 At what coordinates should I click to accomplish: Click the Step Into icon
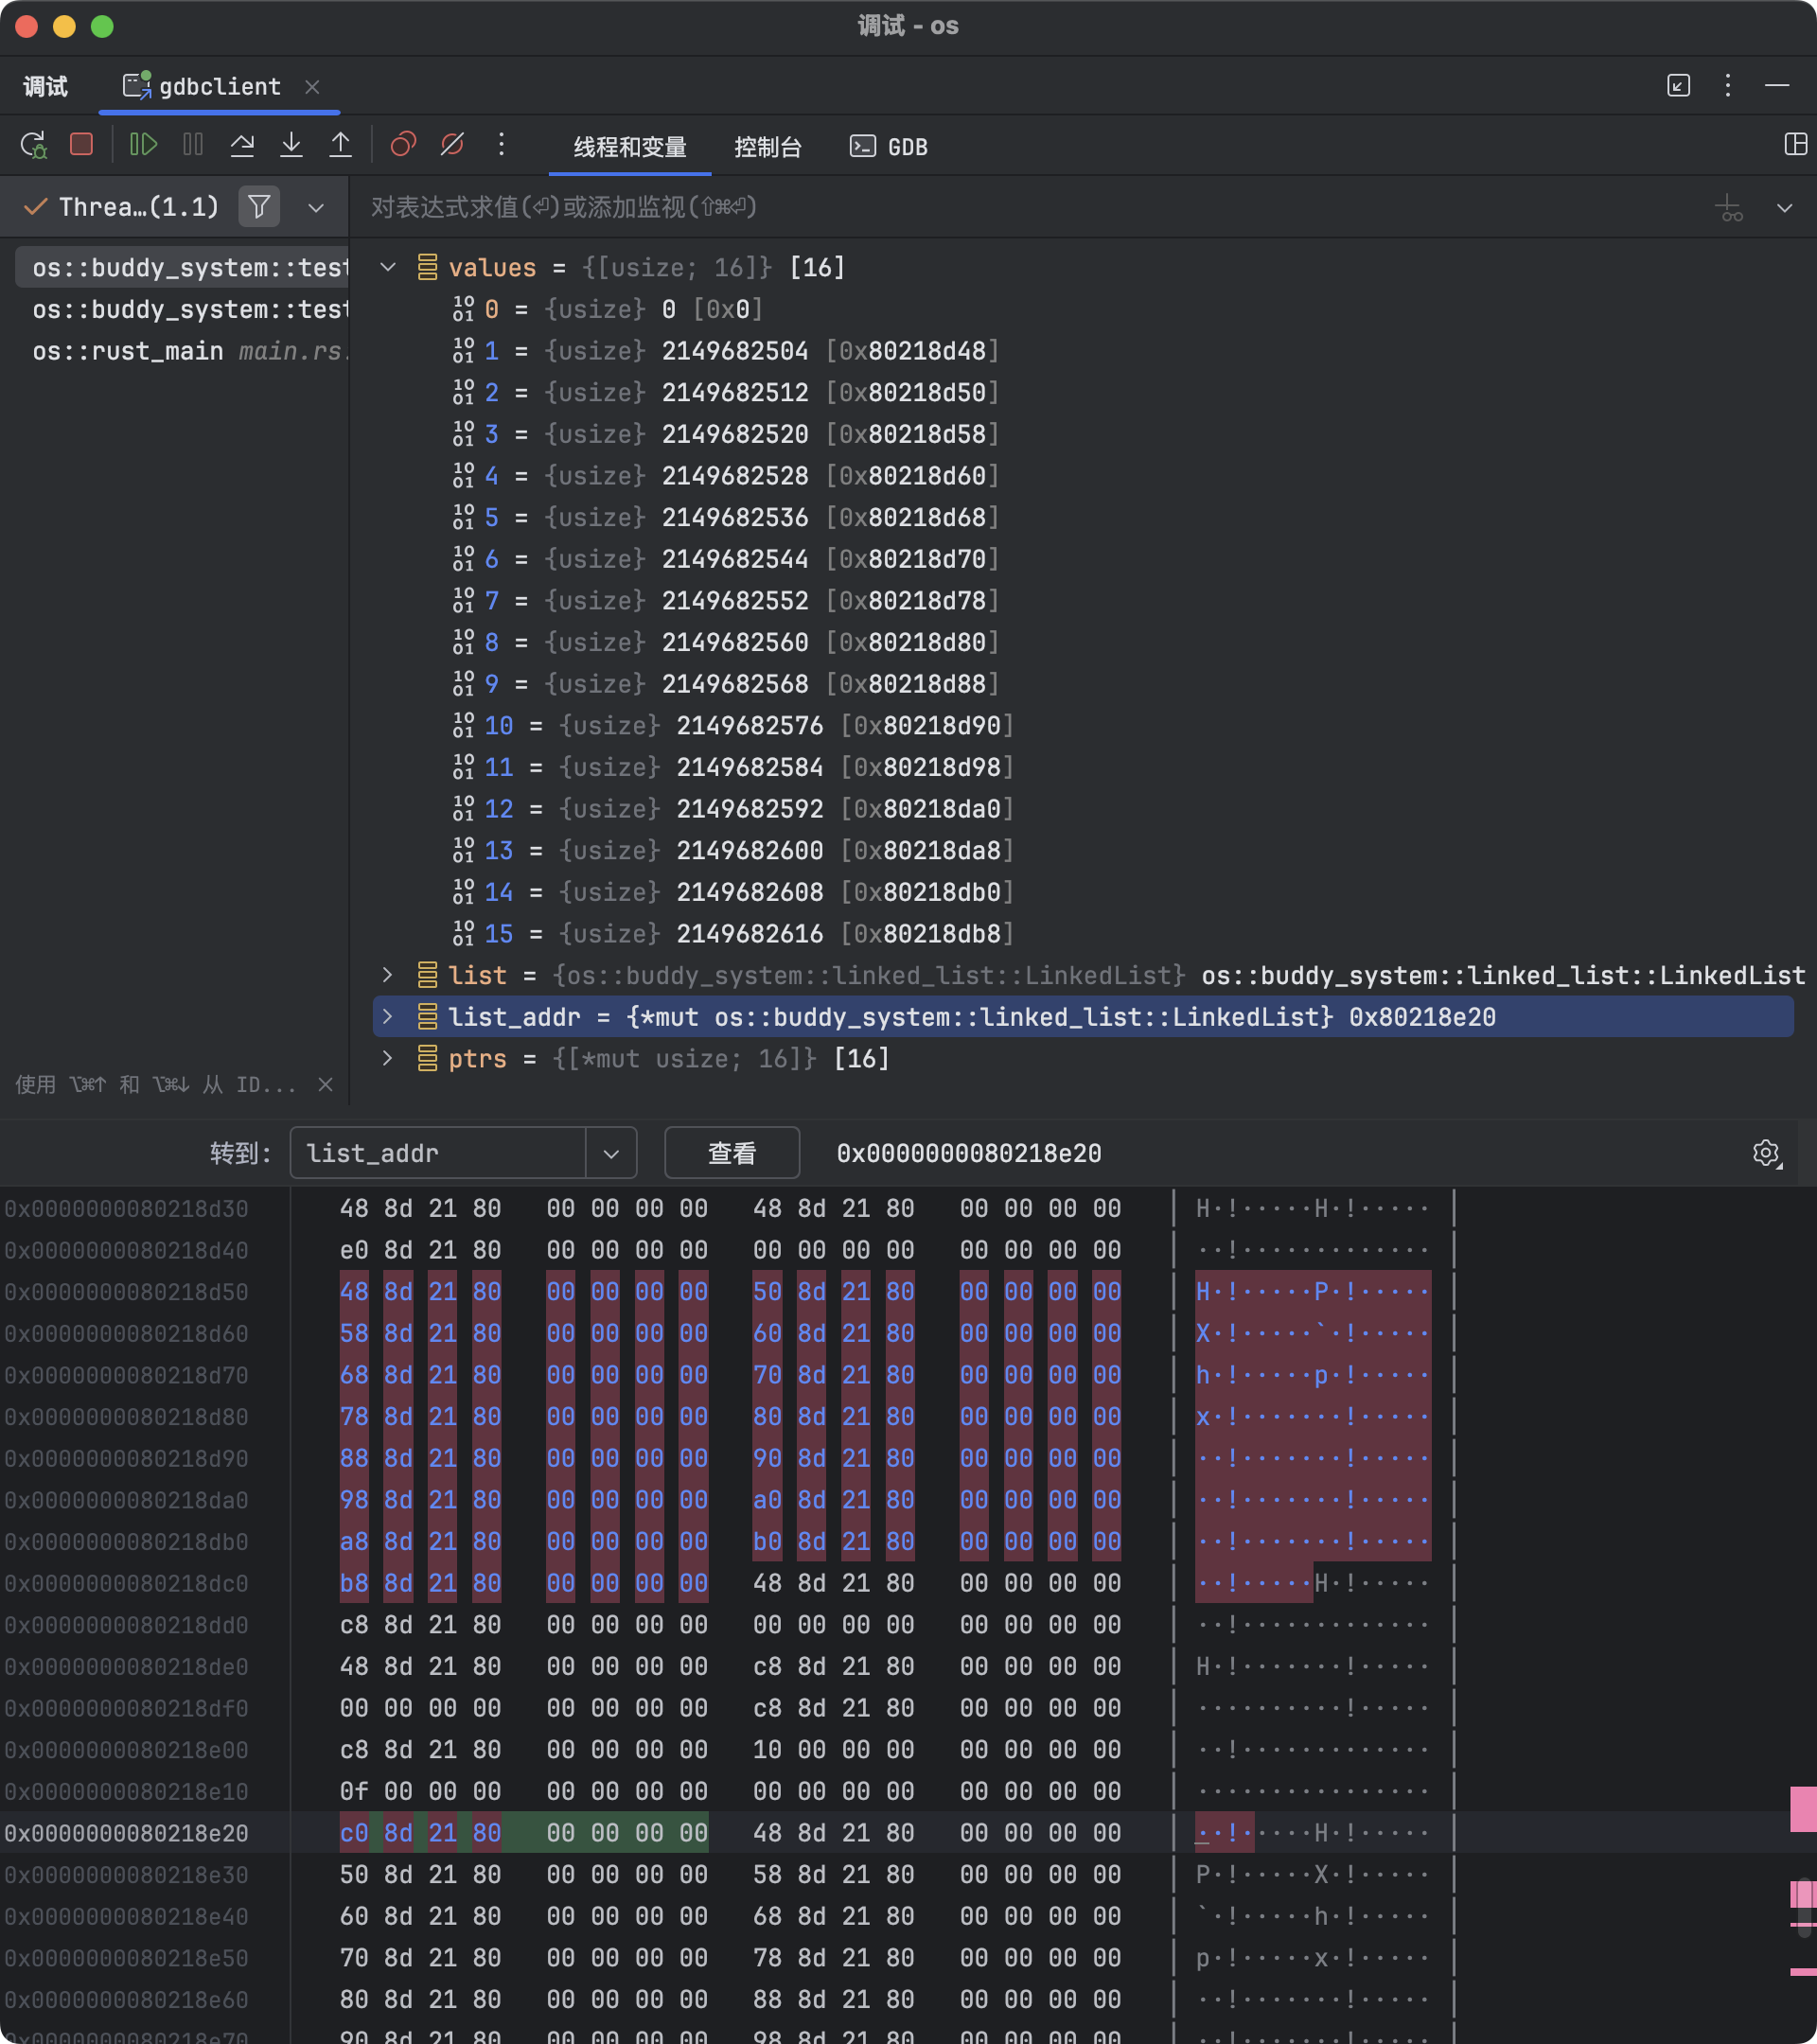pyautogui.click(x=291, y=145)
